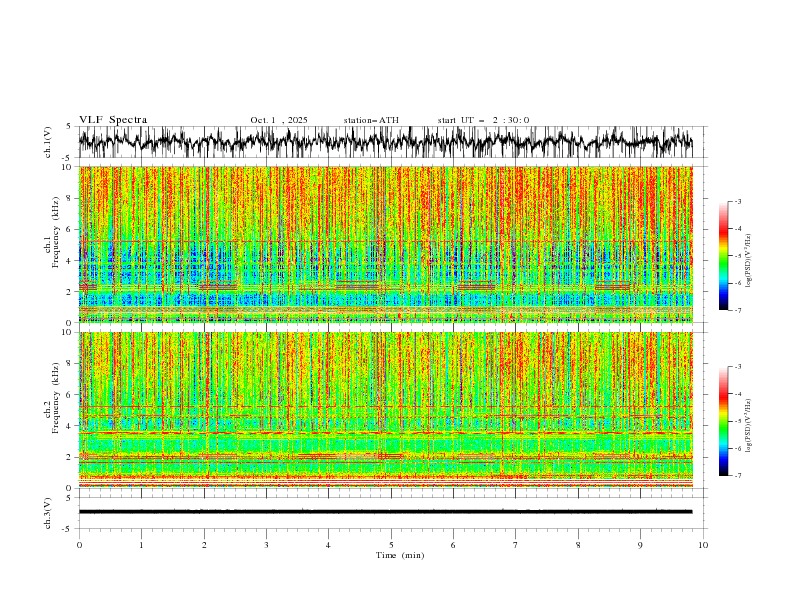The width and height of the screenshot is (792, 612).
Task: Click the "ch.3(V)" axis label
Action: [48, 513]
